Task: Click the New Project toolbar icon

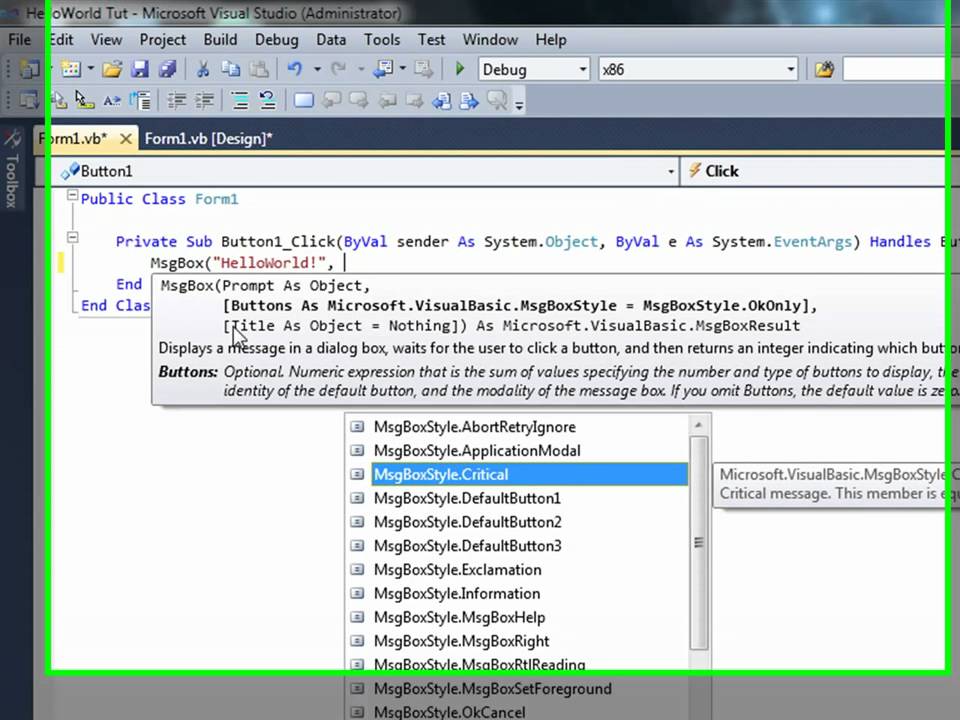Action: 29,69
